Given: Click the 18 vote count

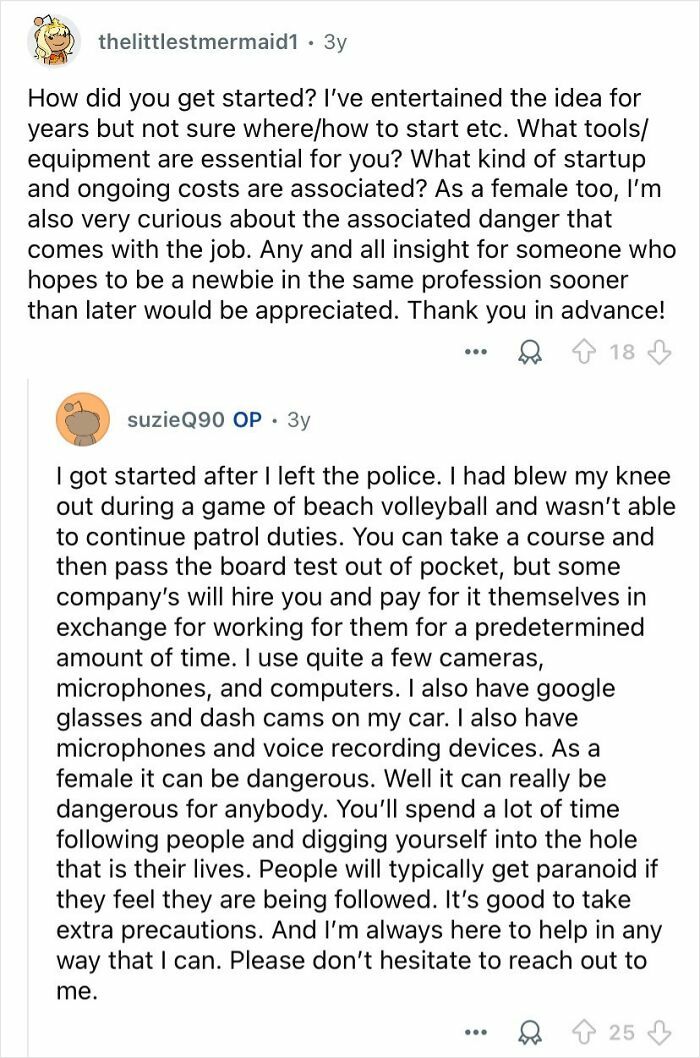Looking at the screenshot, I should [622, 352].
